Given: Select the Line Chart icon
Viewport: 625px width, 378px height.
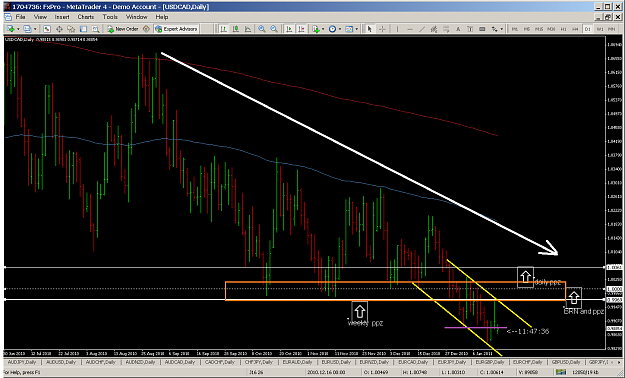Looking at the screenshot, I should pyautogui.click(x=248, y=29).
